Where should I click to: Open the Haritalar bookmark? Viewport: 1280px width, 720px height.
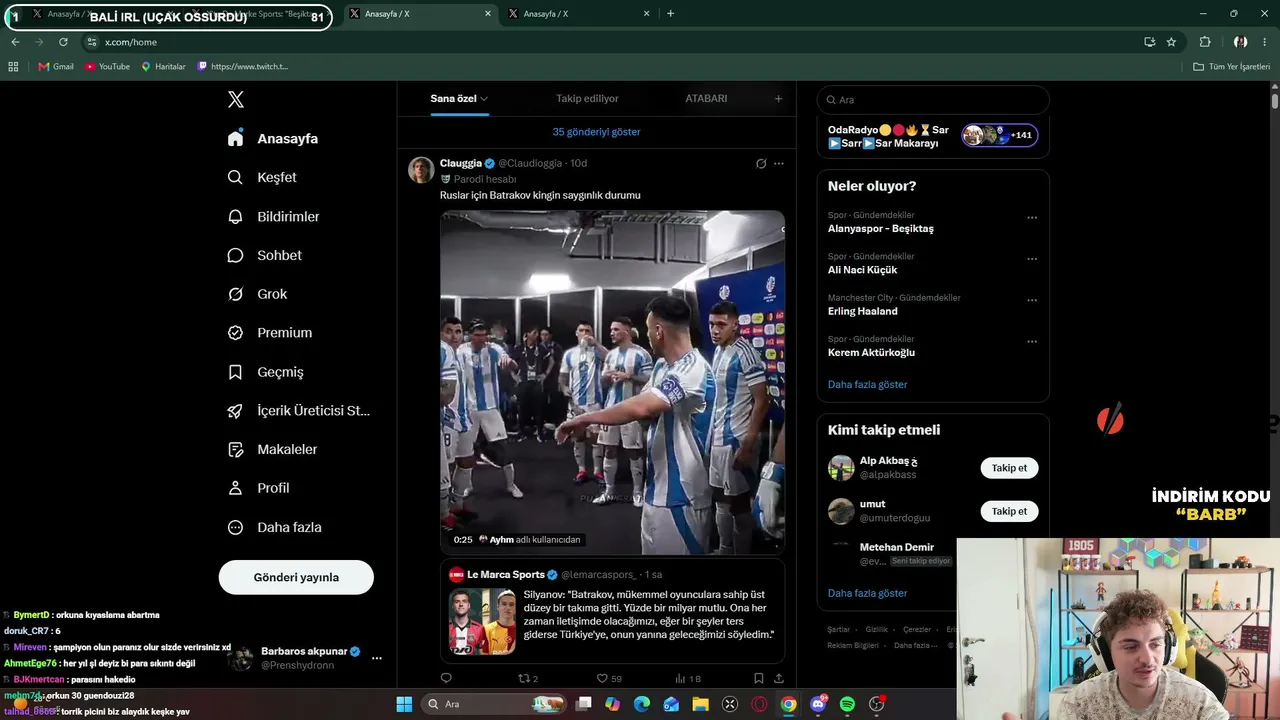coord(163,66)
